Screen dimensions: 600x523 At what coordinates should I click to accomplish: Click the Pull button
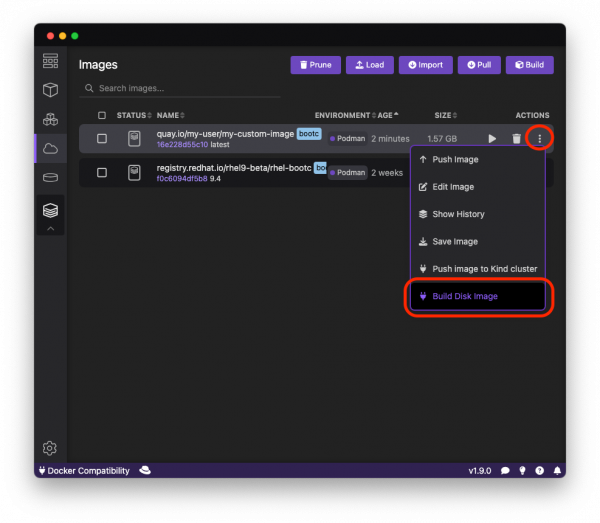[479, 65]
